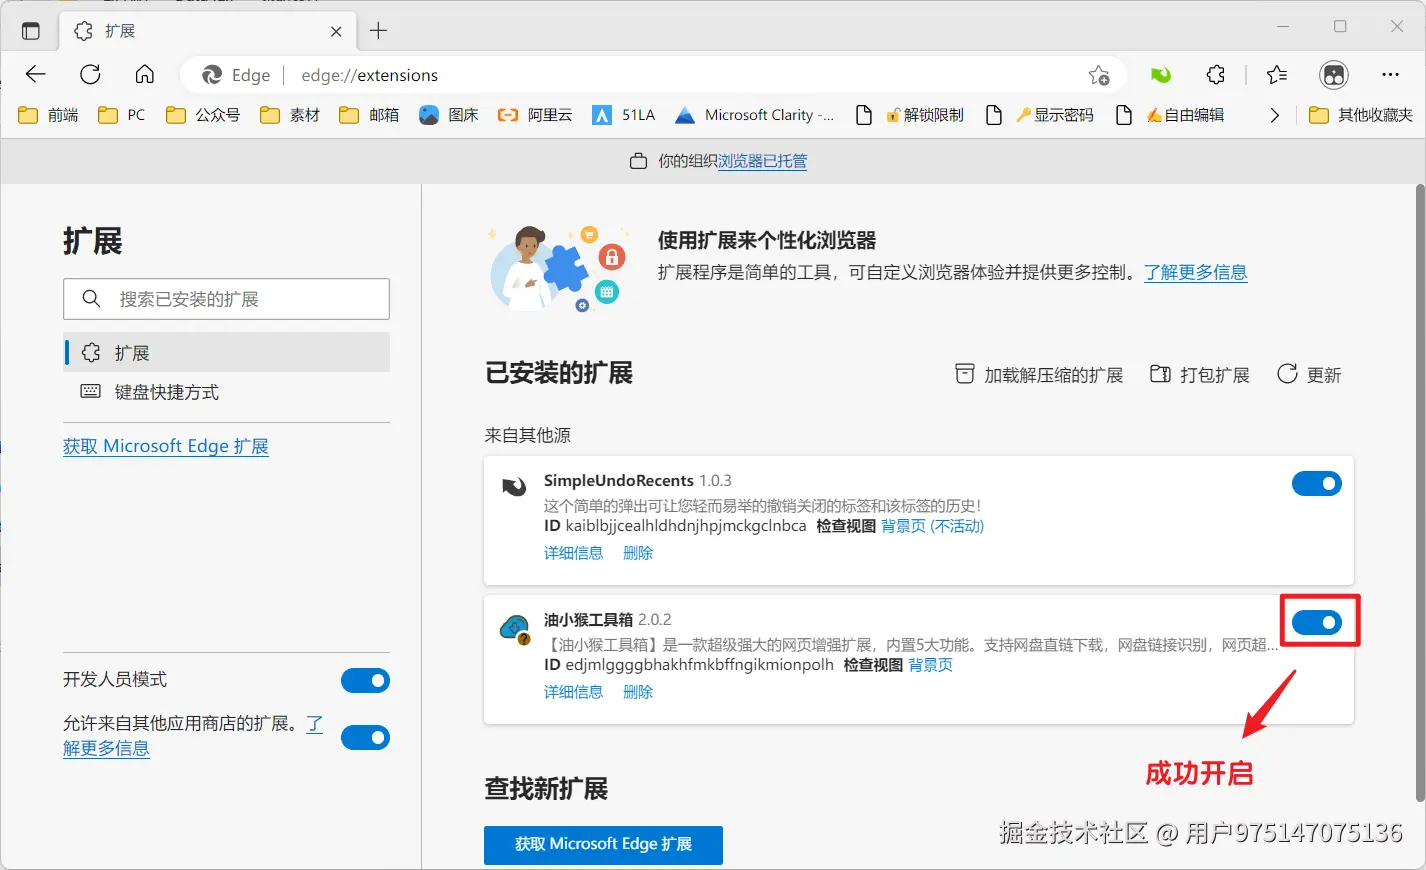Open 背景页 (不活动) for SimpleUndoRecents
This screenshot has width=1426, height=870.
pos(932,526)
